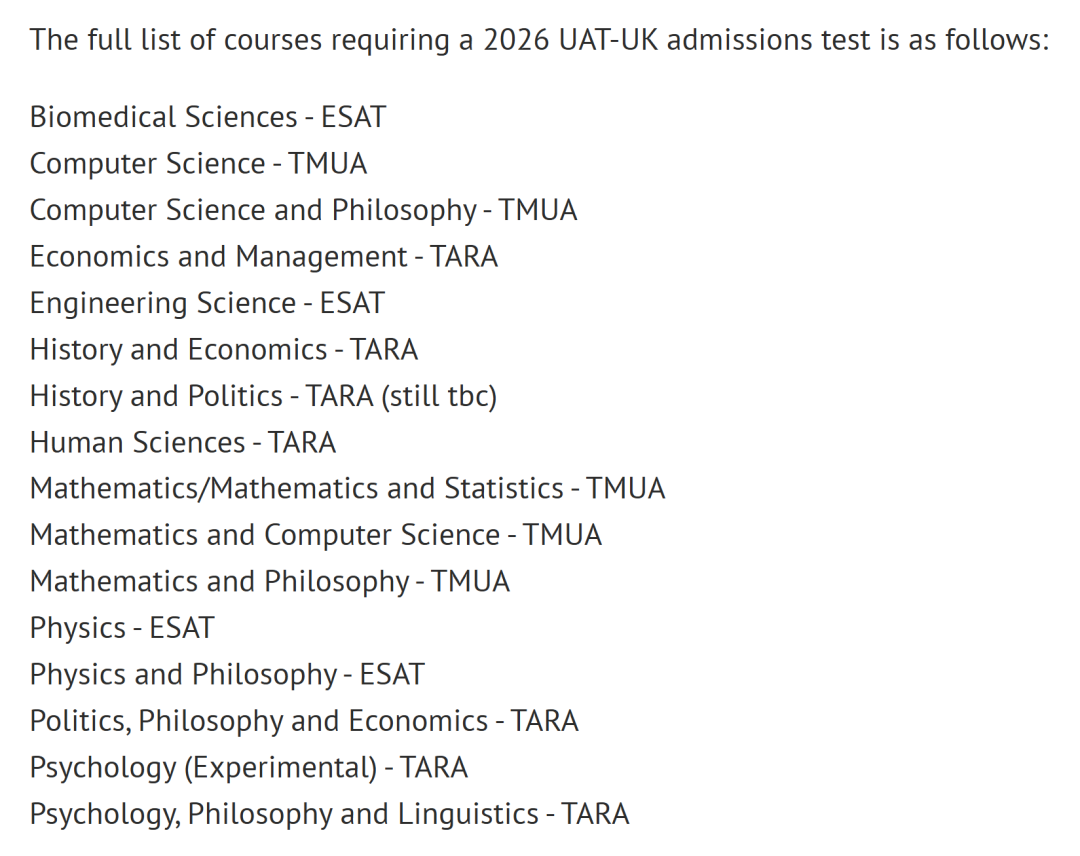Click the heading about 2026 UAT-UK admissions test

point(539,40)
